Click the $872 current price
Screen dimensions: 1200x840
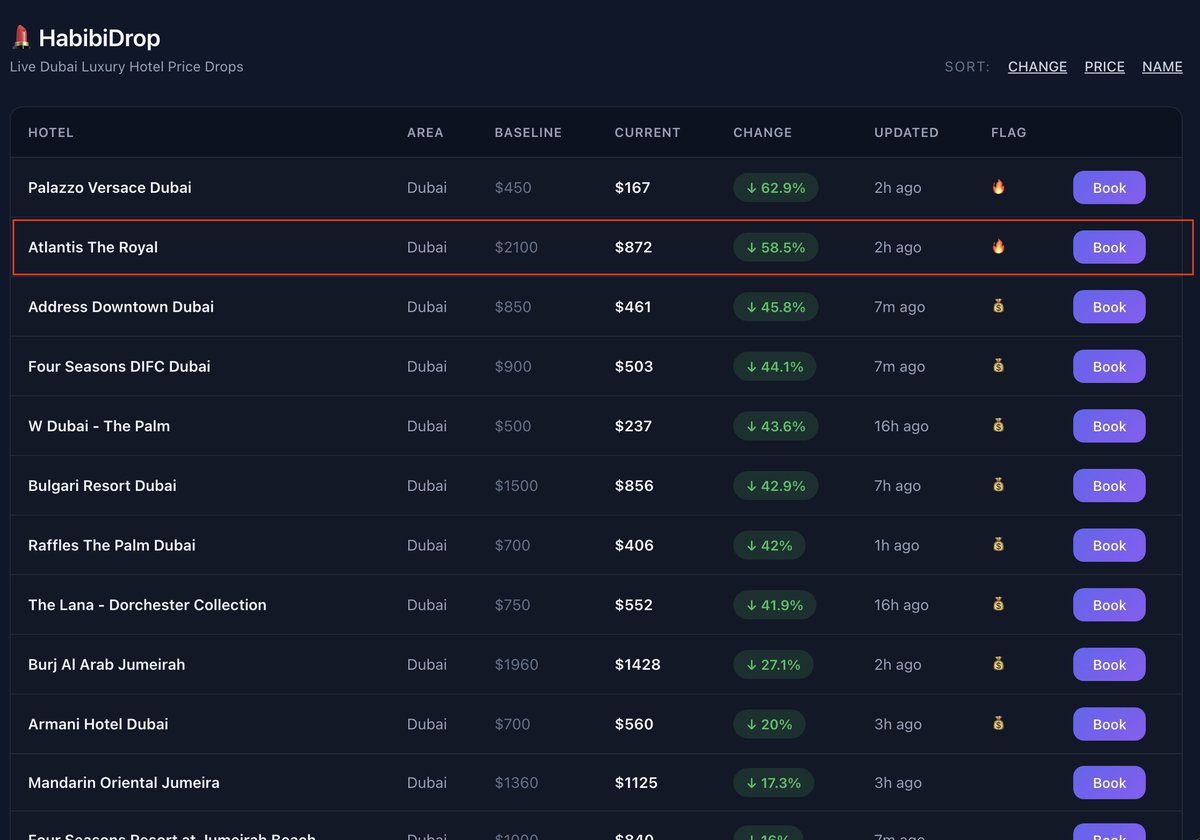[633, 247]
